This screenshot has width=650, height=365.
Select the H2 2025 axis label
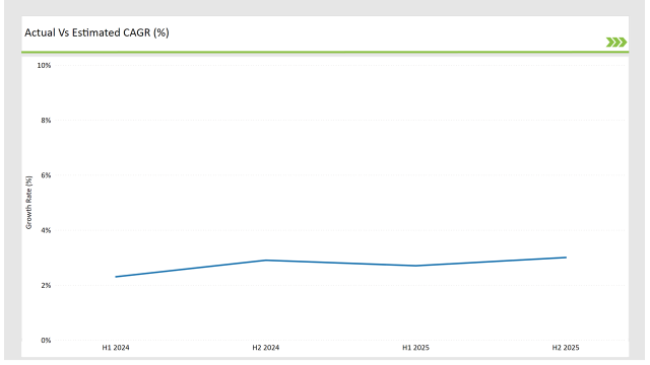[565, 348]
